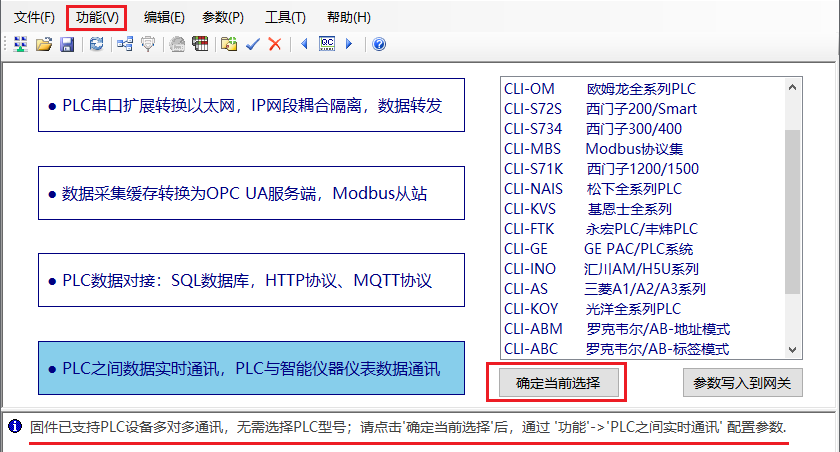Select CLI-OM 欧姆龙全系列PLC row
840x452 pixels.
643,89
